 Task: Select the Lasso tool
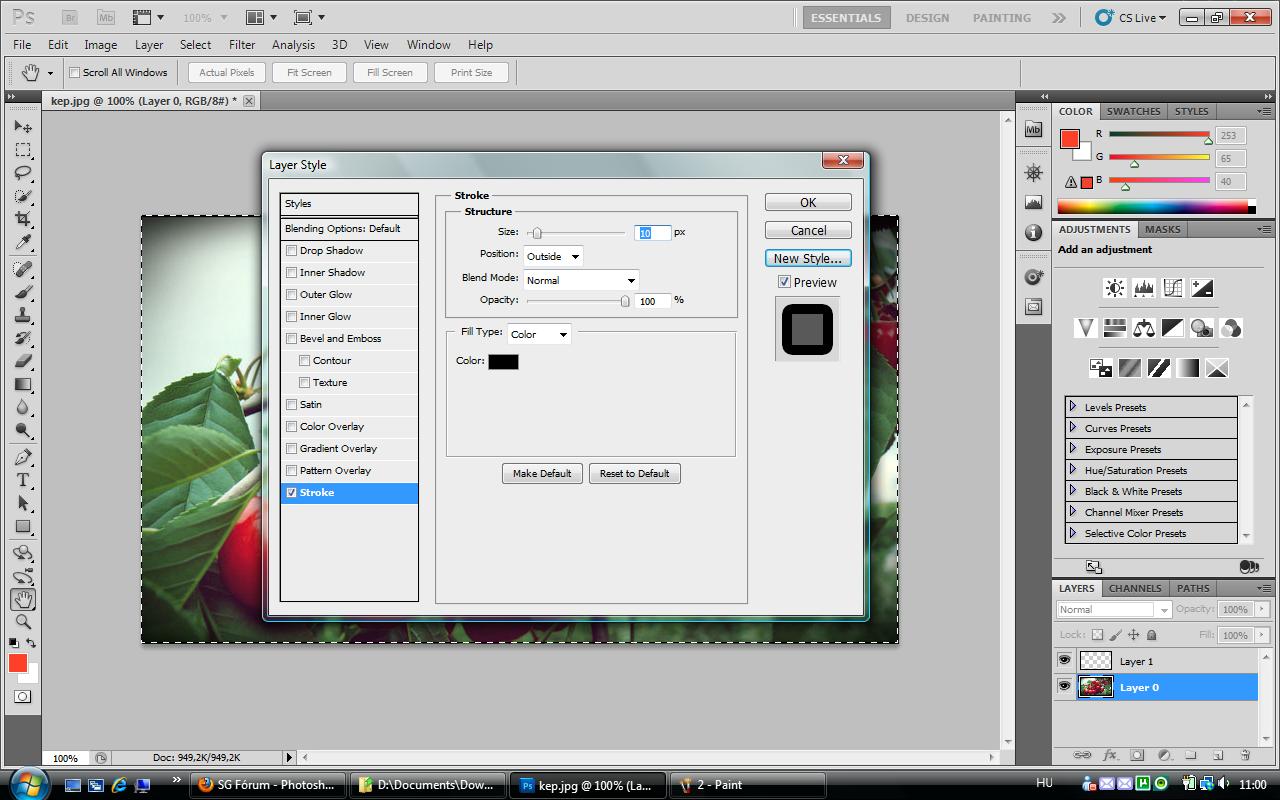coord(23,173)
